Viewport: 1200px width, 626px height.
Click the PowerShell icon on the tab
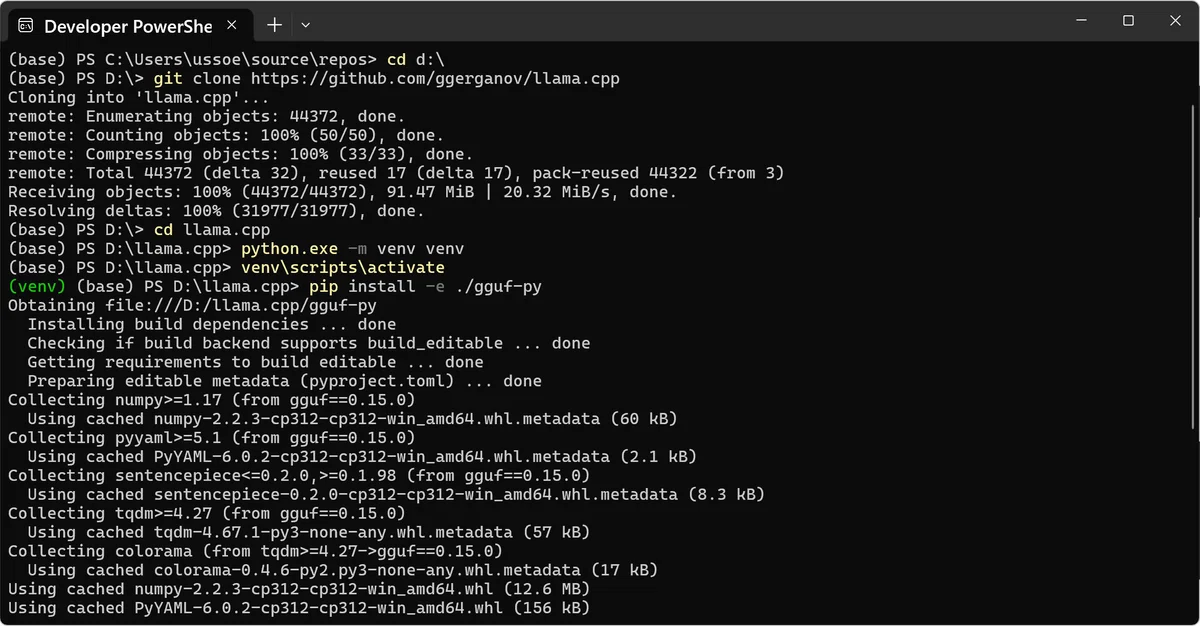coord(26,25)
